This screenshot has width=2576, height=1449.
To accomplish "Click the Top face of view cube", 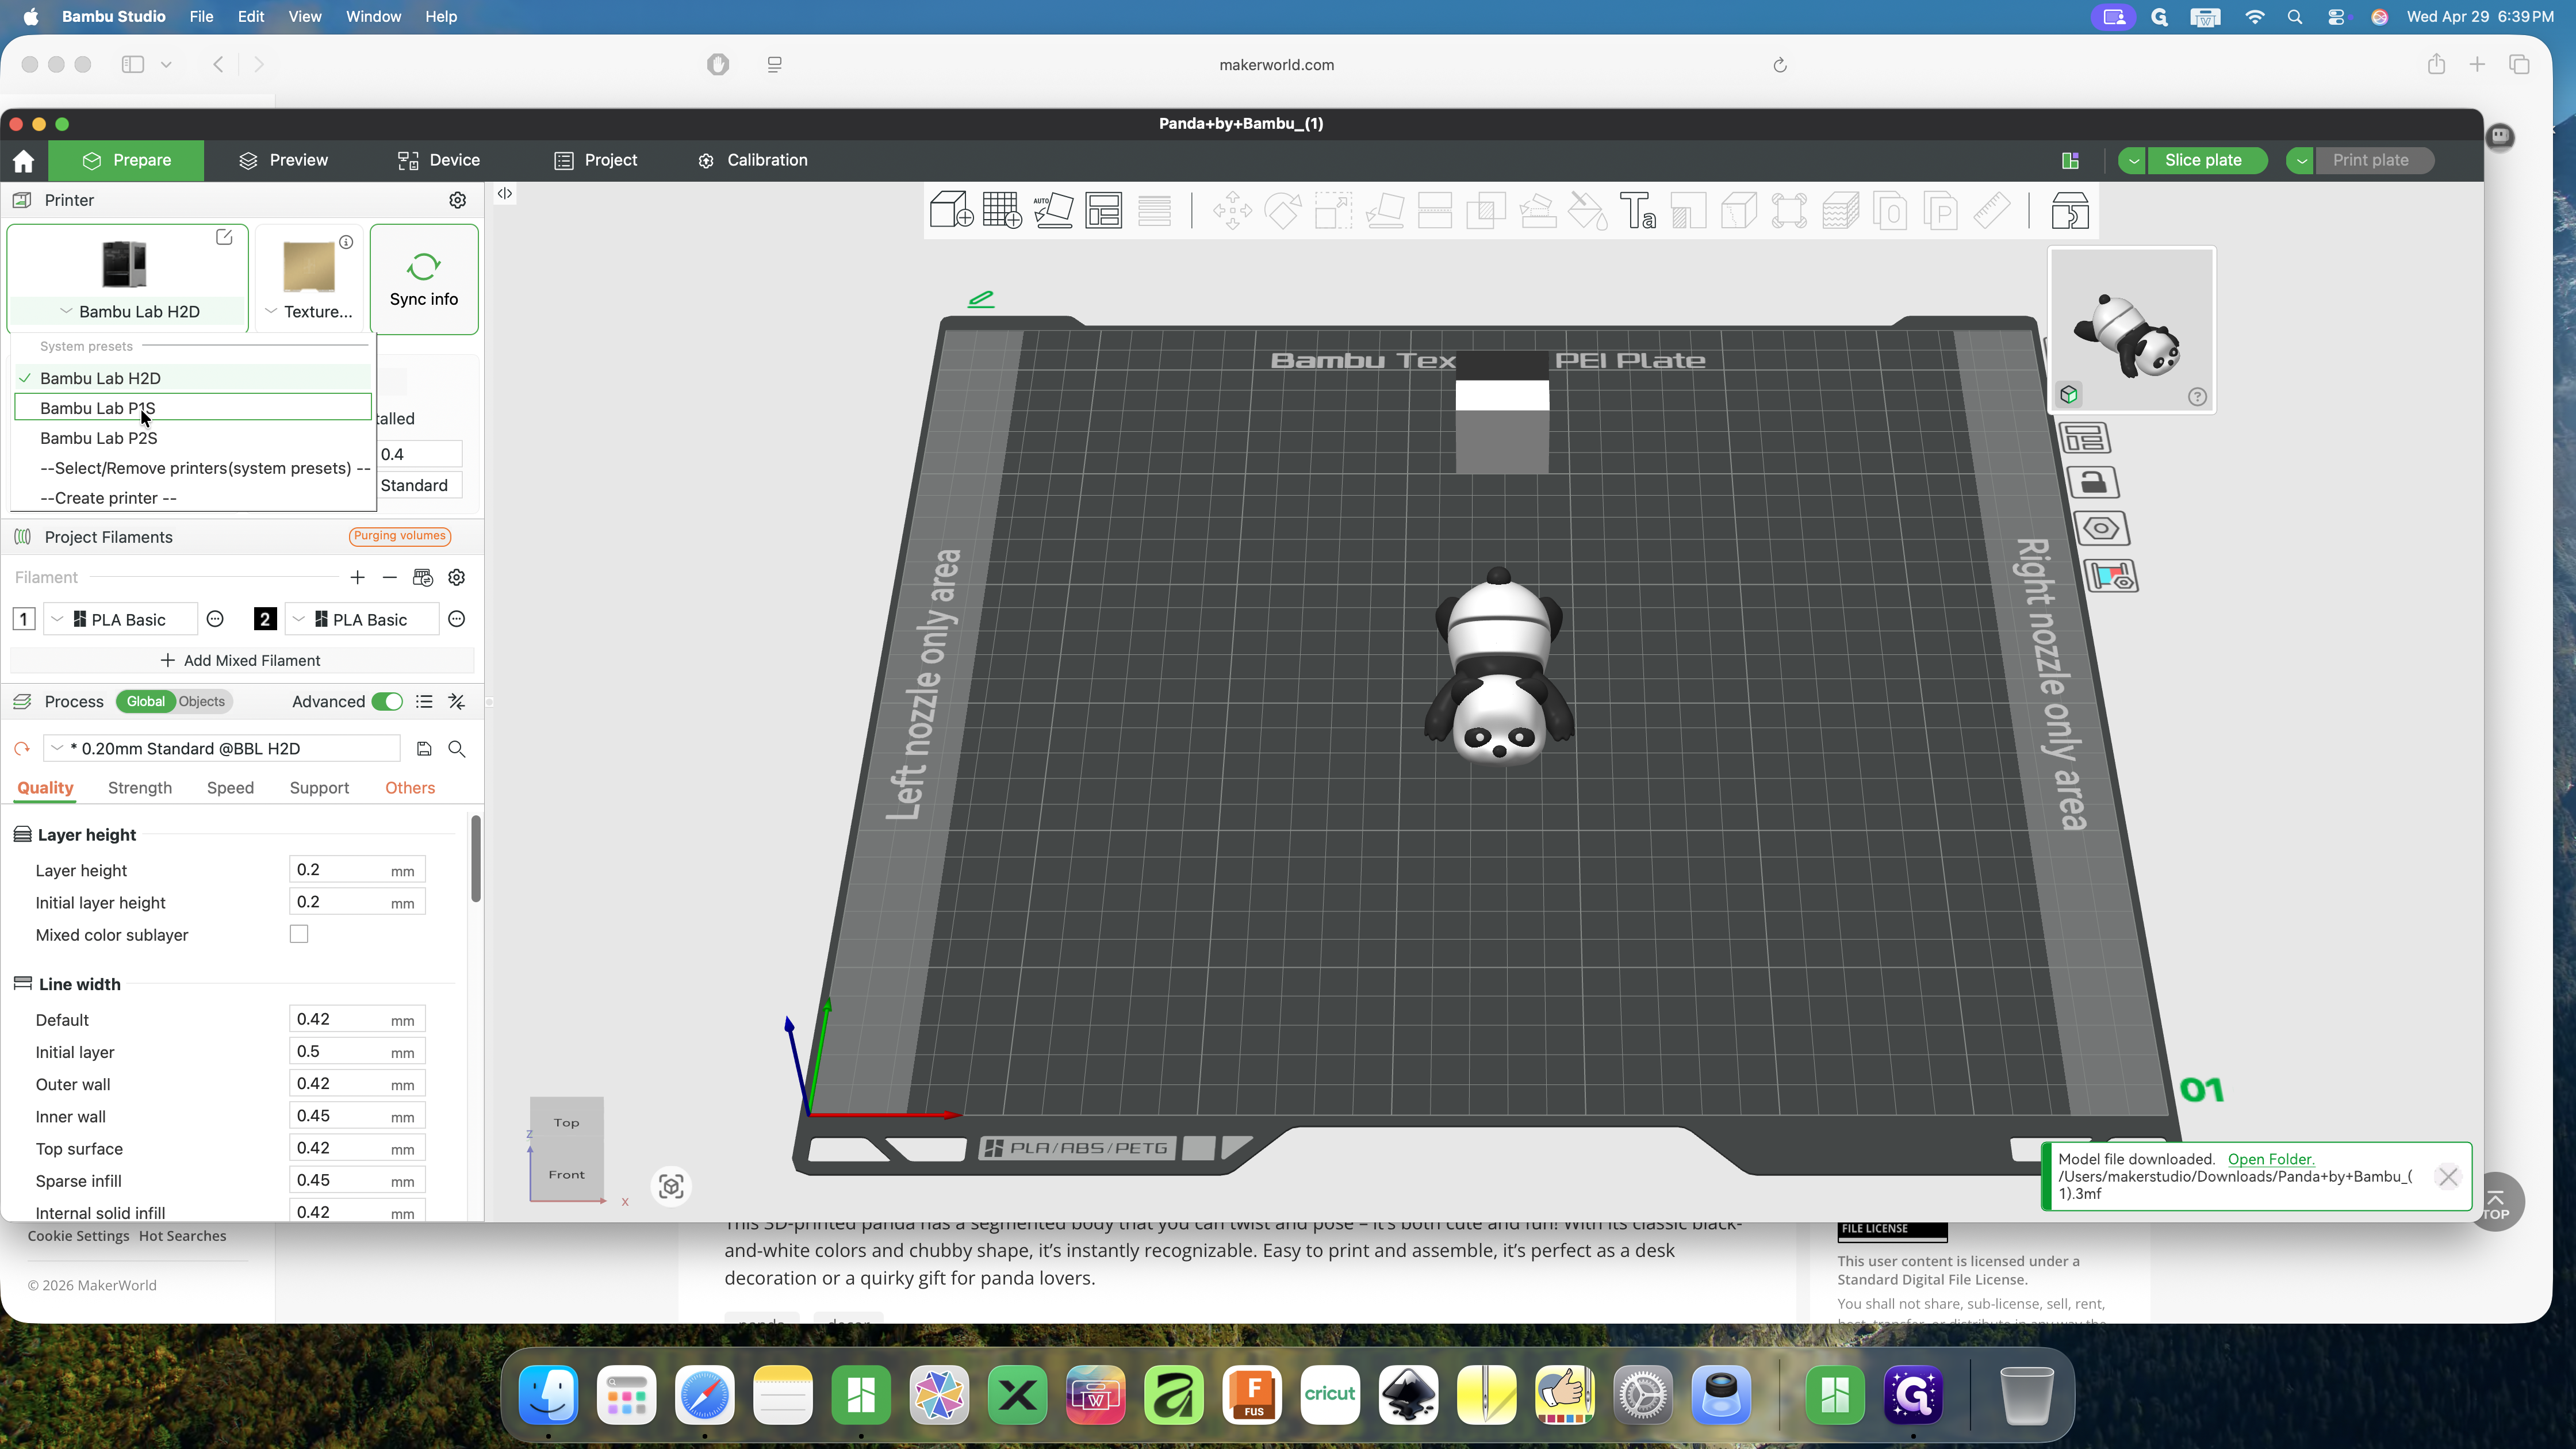I will [567, 1123].
